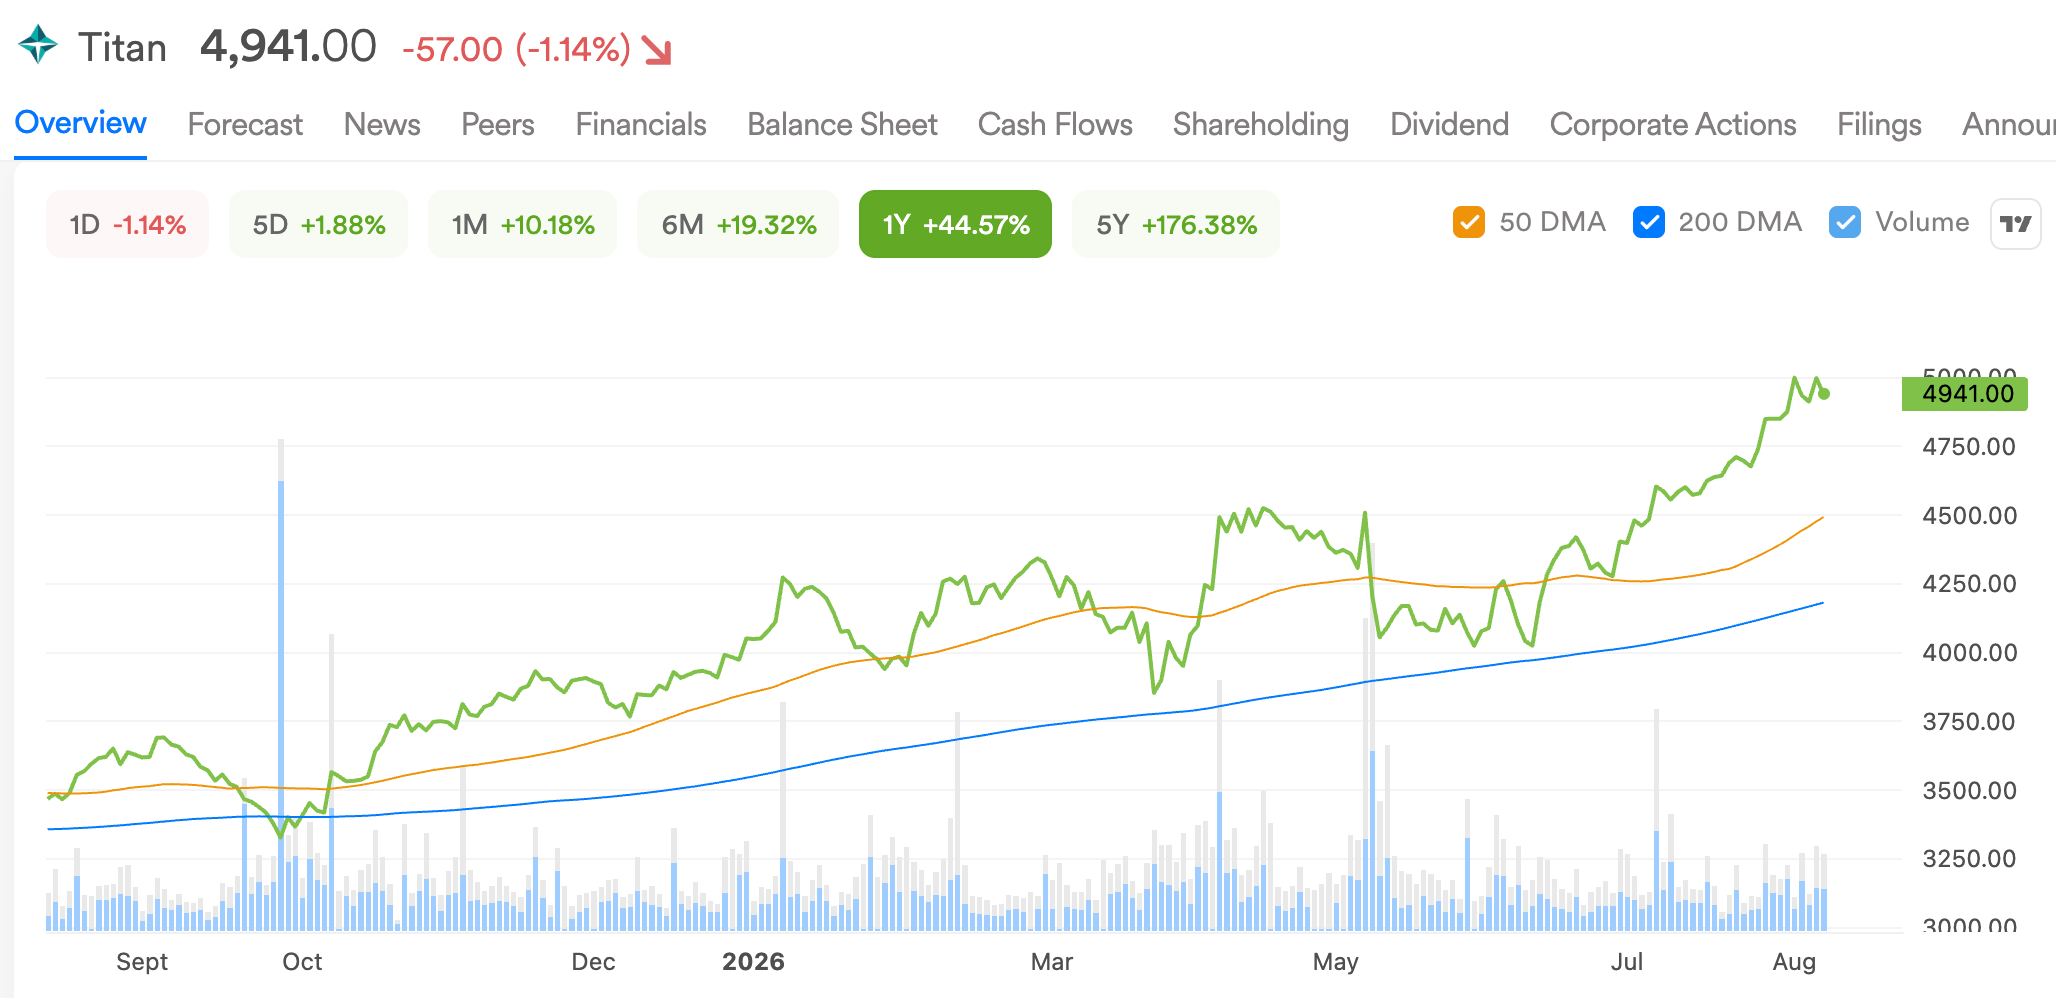Image resolution: width=2056 pixels, height=998 pixels.
Task: Go to the Shareholding tab
Action: 1261,124
